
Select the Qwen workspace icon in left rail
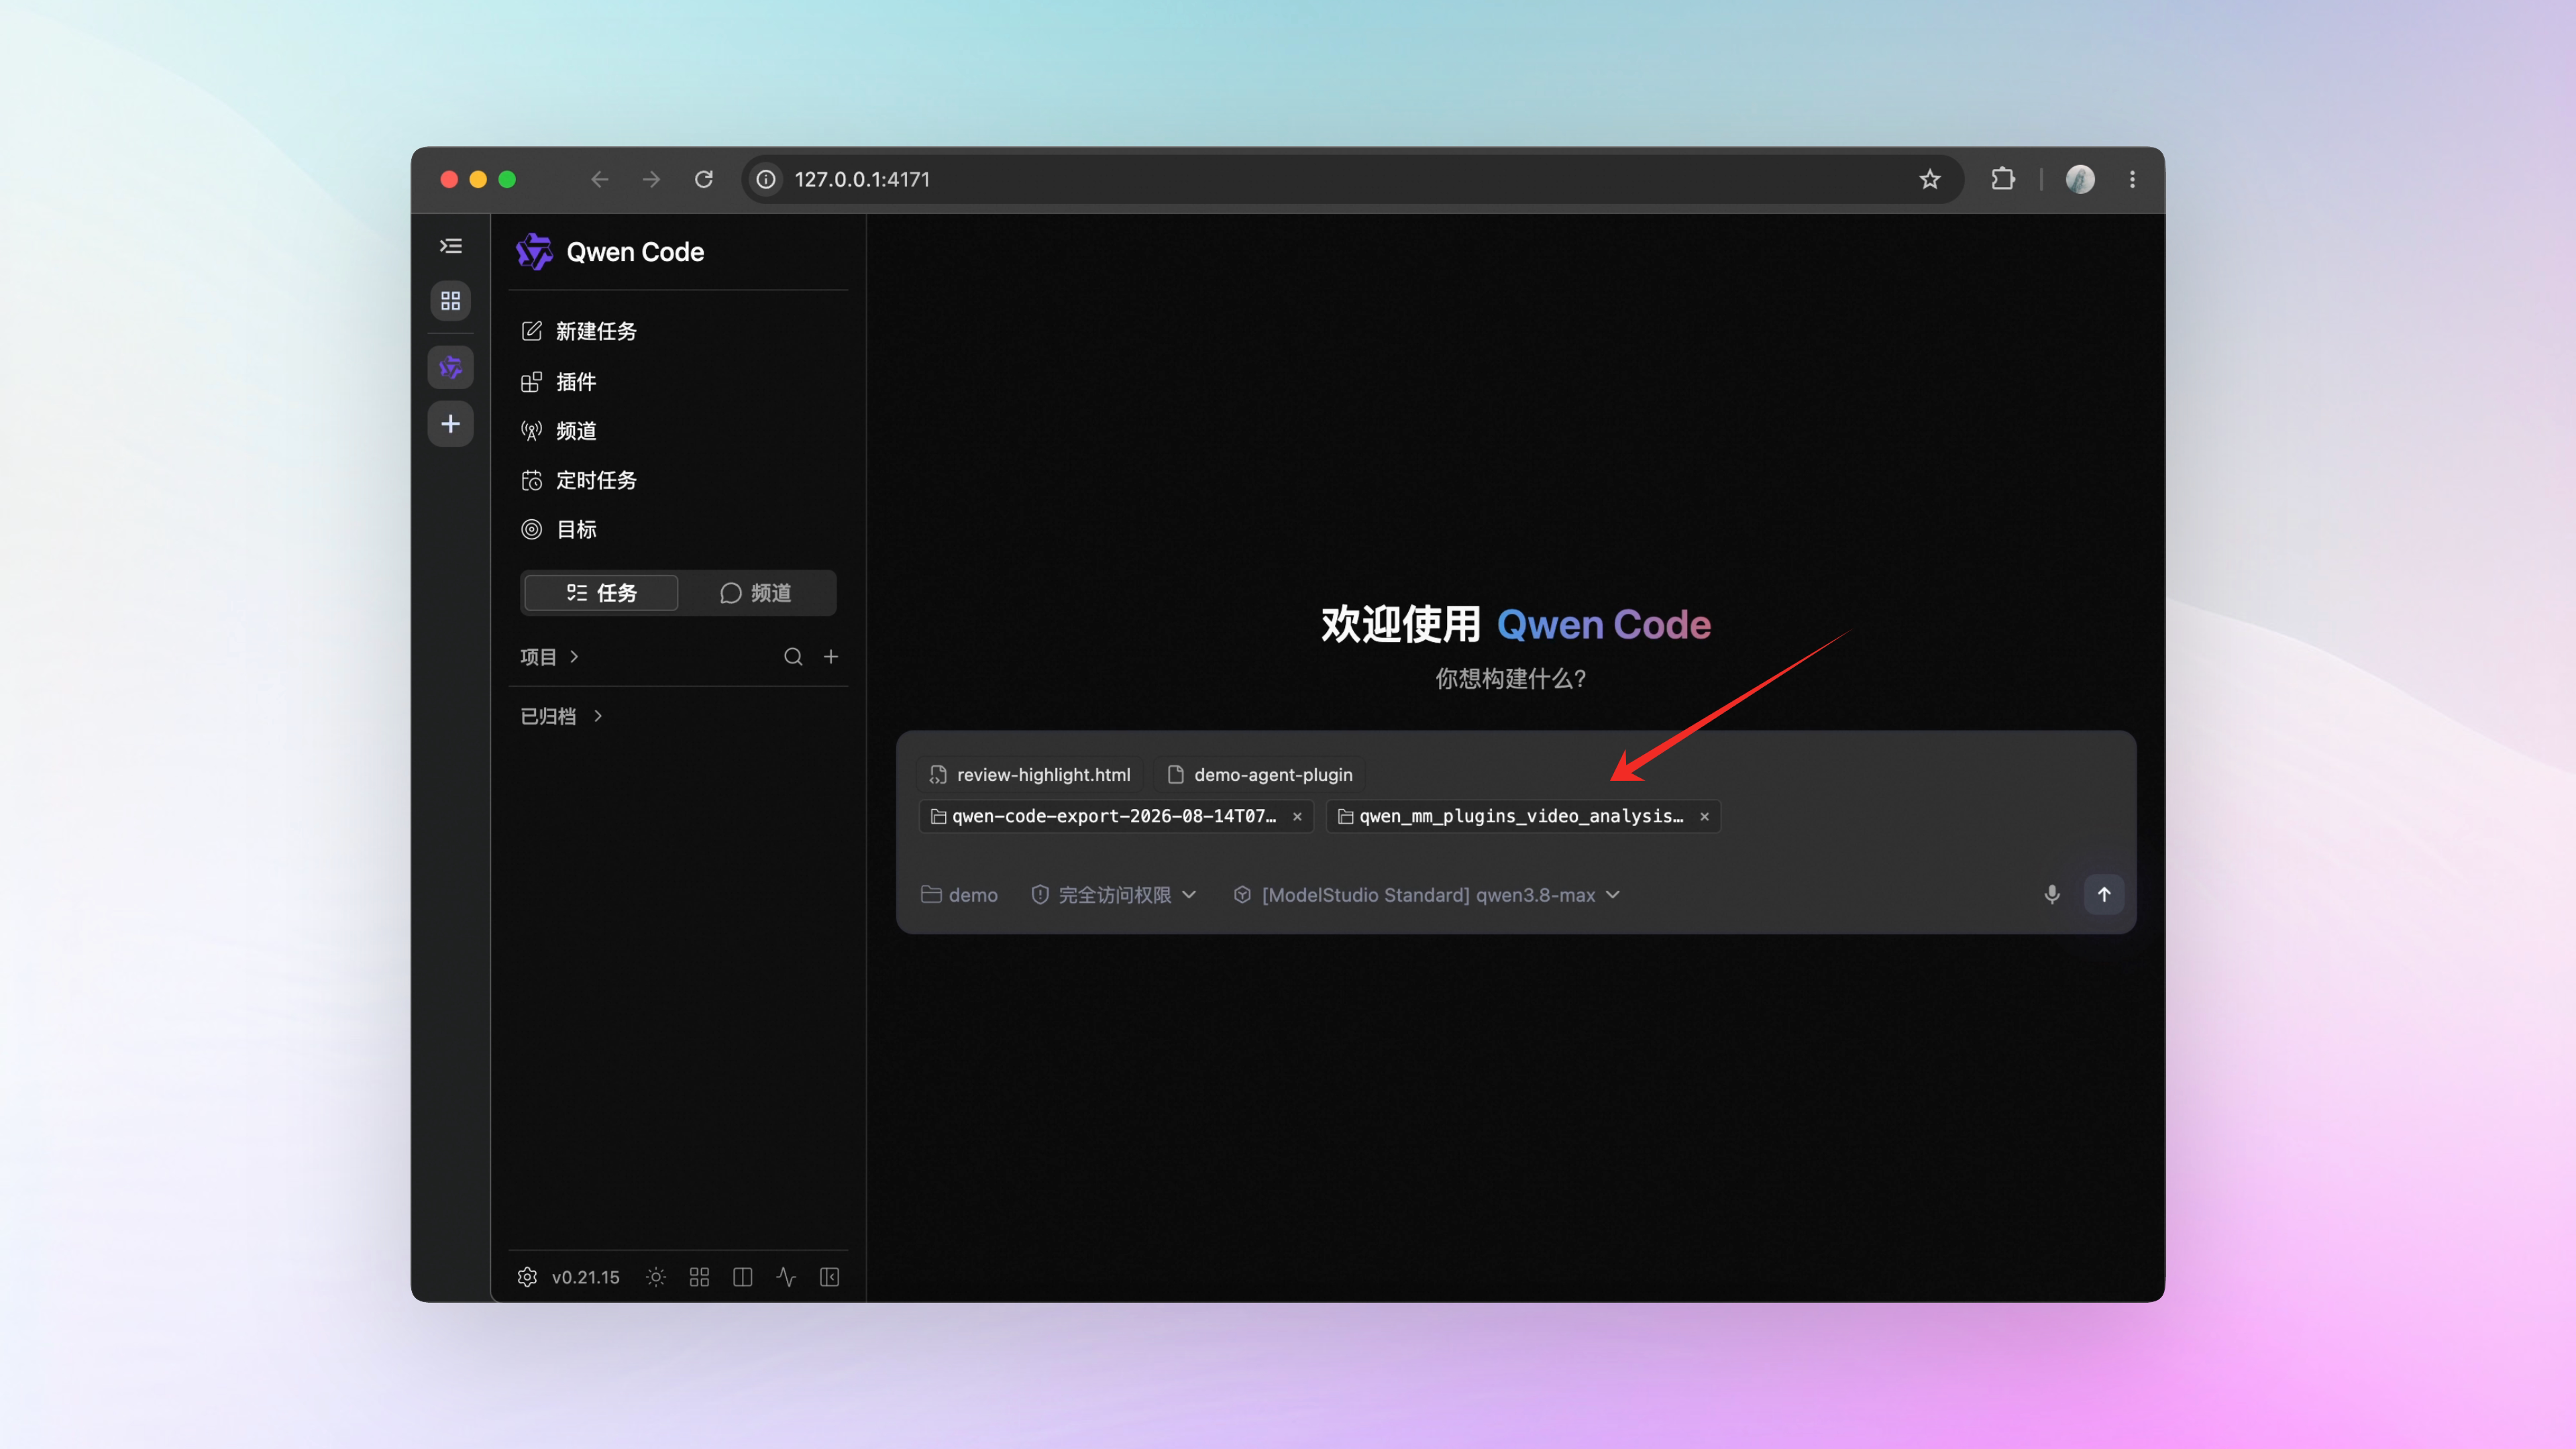[451, 367]
